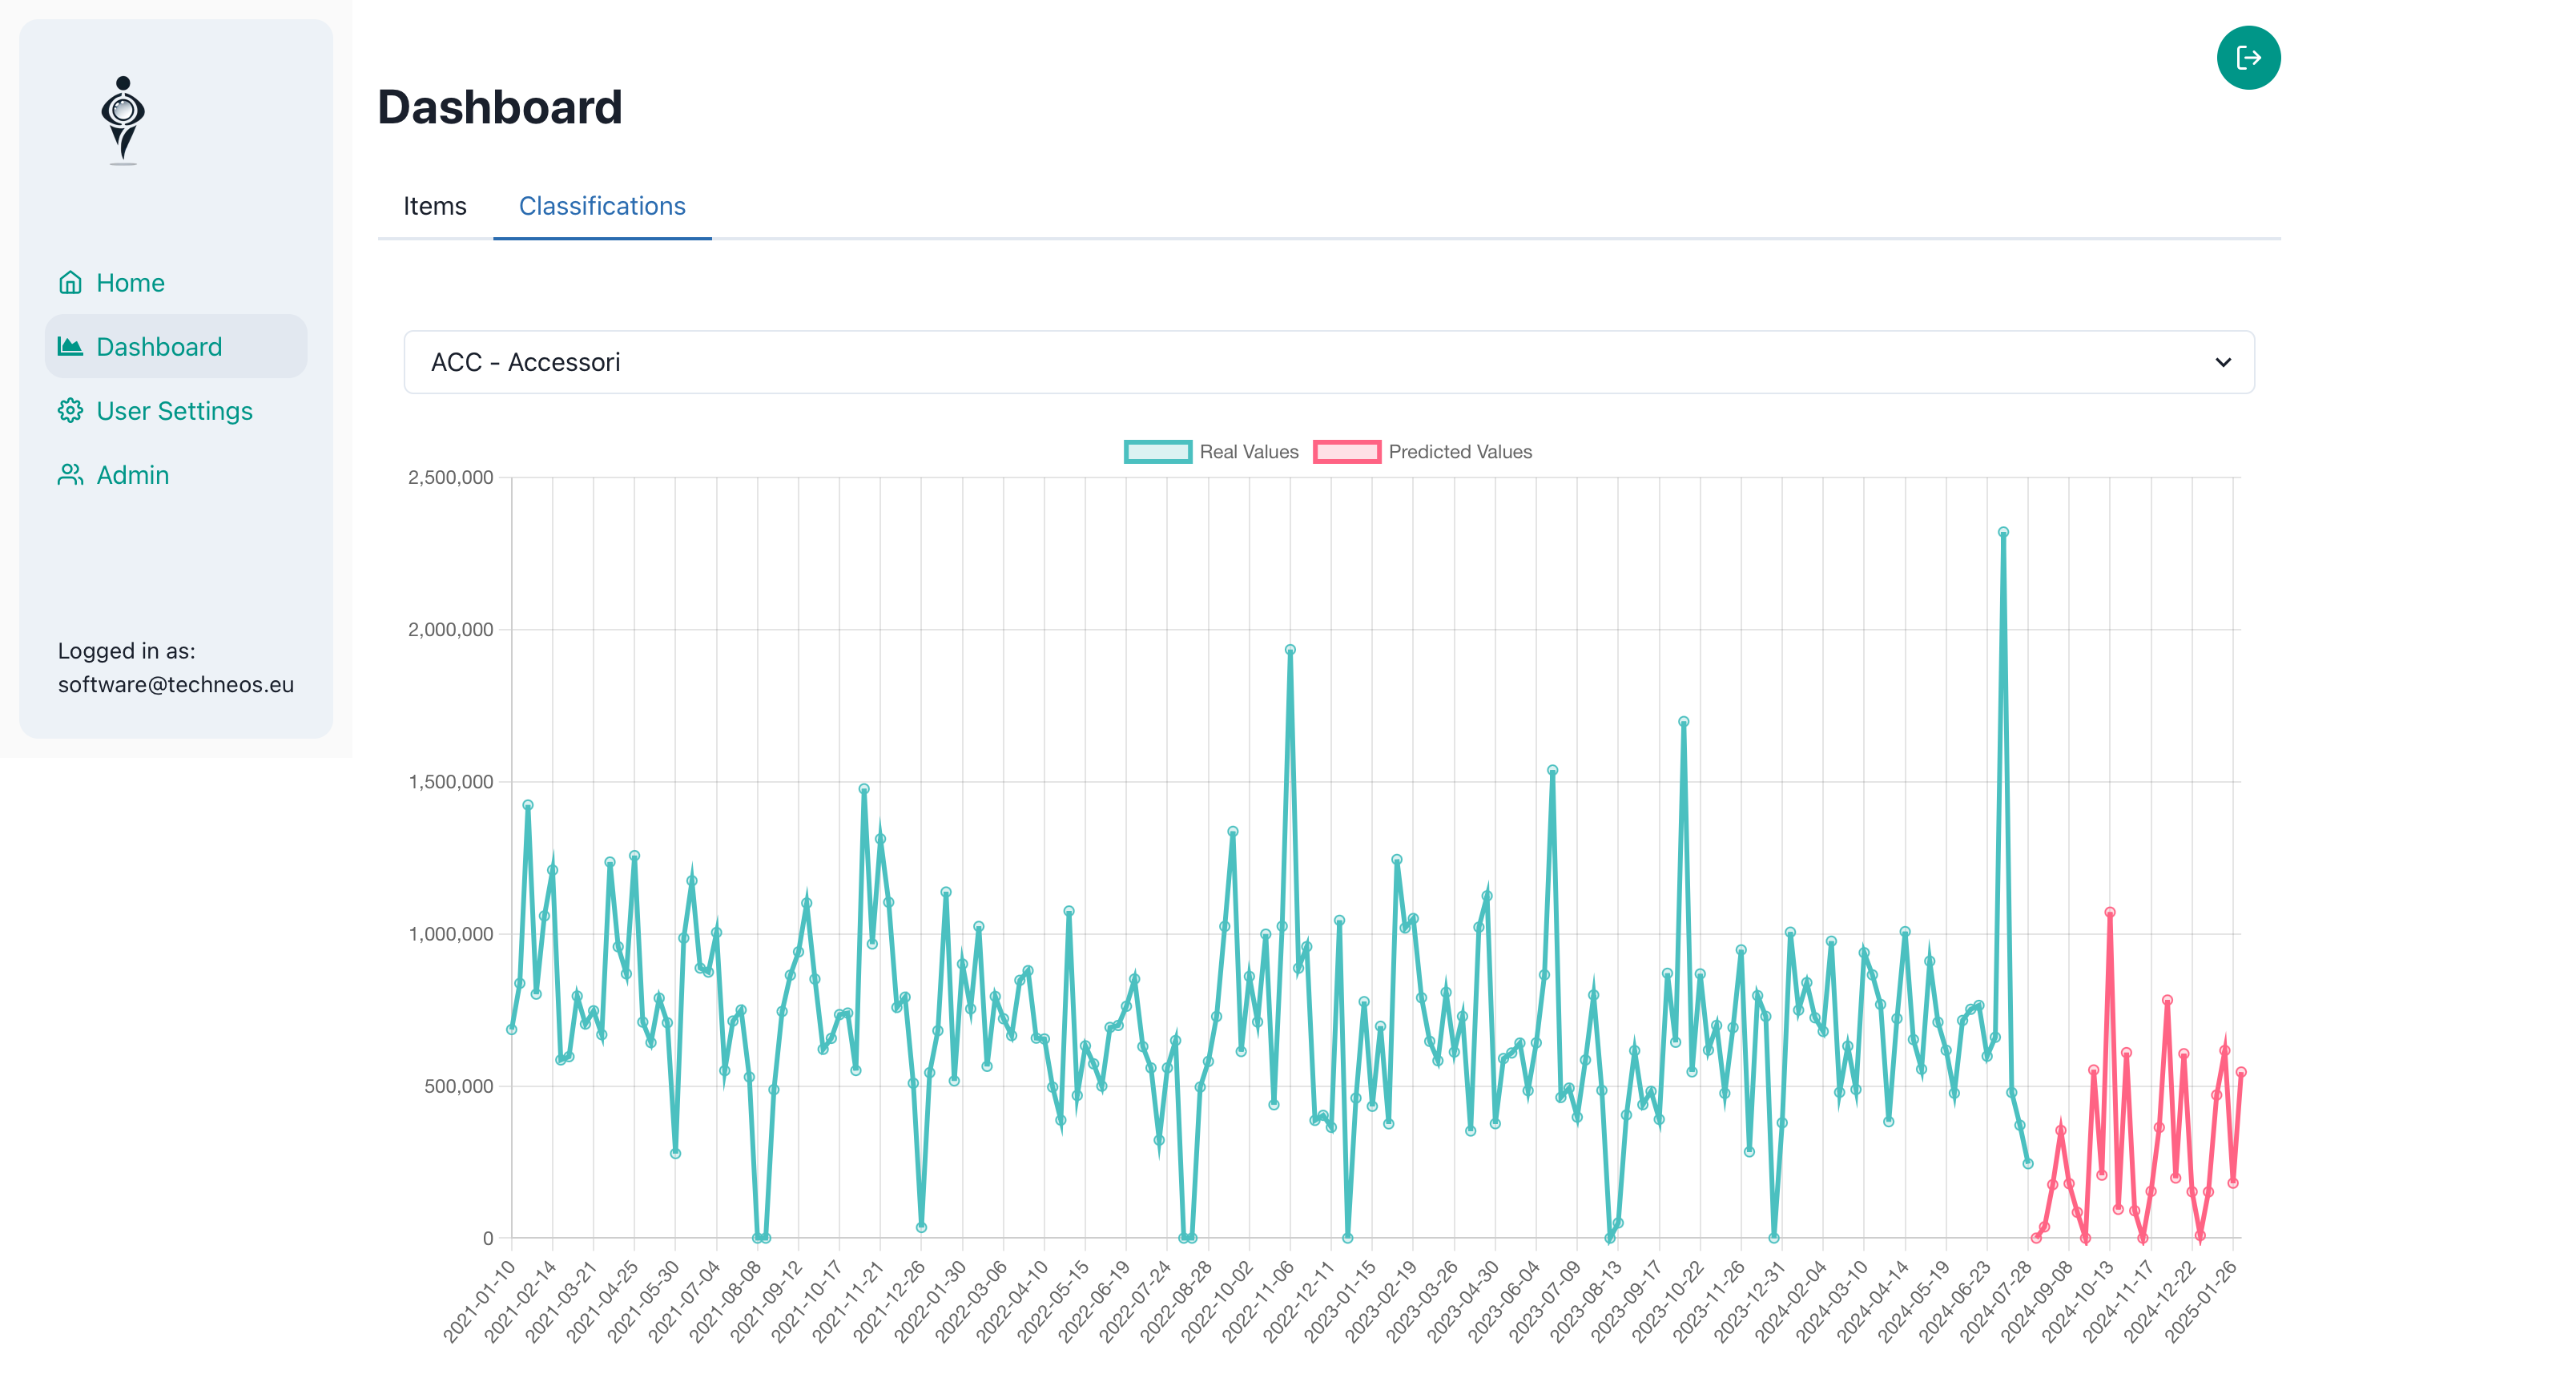Click the Admin users icon
The width and height of the screenshot is (2576, 1378).
pos(70,475)
